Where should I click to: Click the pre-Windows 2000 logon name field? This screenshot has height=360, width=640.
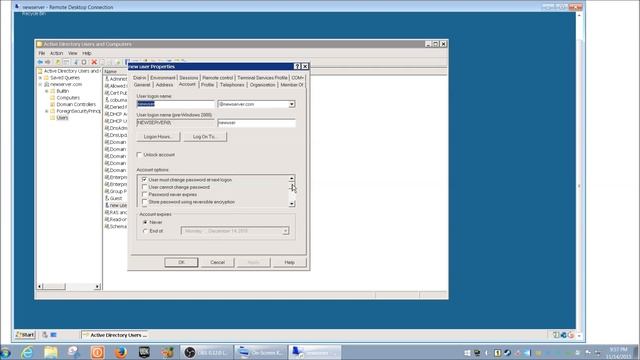[256, 122]
